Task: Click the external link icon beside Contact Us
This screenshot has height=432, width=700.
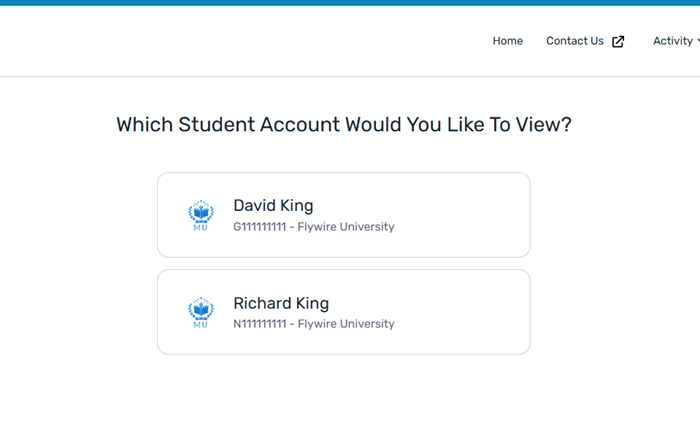Action: tap(618, 41)
